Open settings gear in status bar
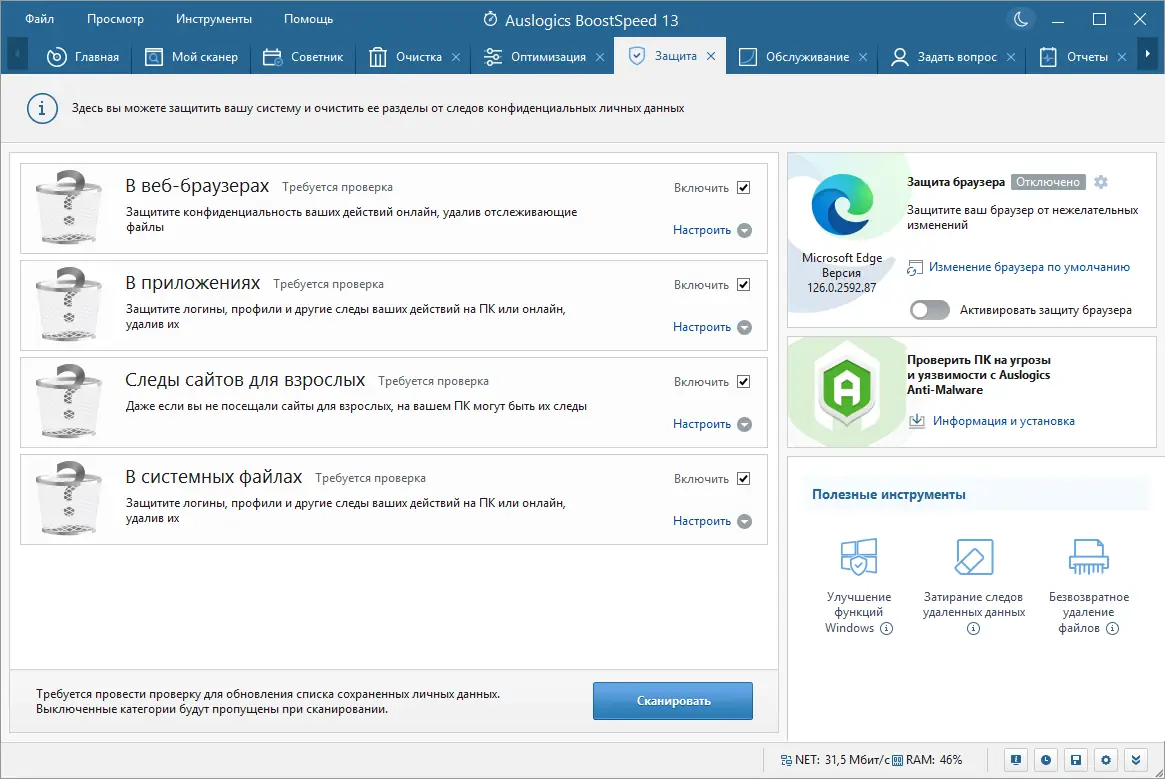This screenshot has height=779, width=1165. click(x=1106, y=760)
